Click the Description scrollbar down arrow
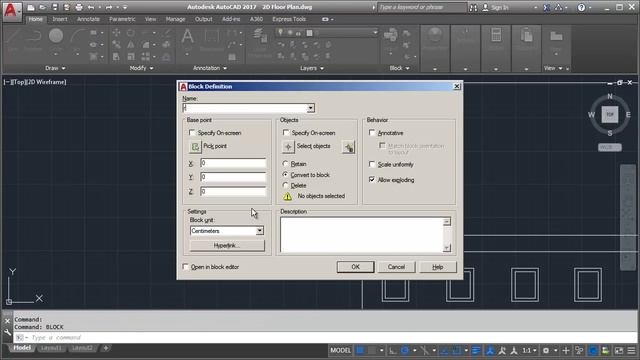 pos(447,248)
